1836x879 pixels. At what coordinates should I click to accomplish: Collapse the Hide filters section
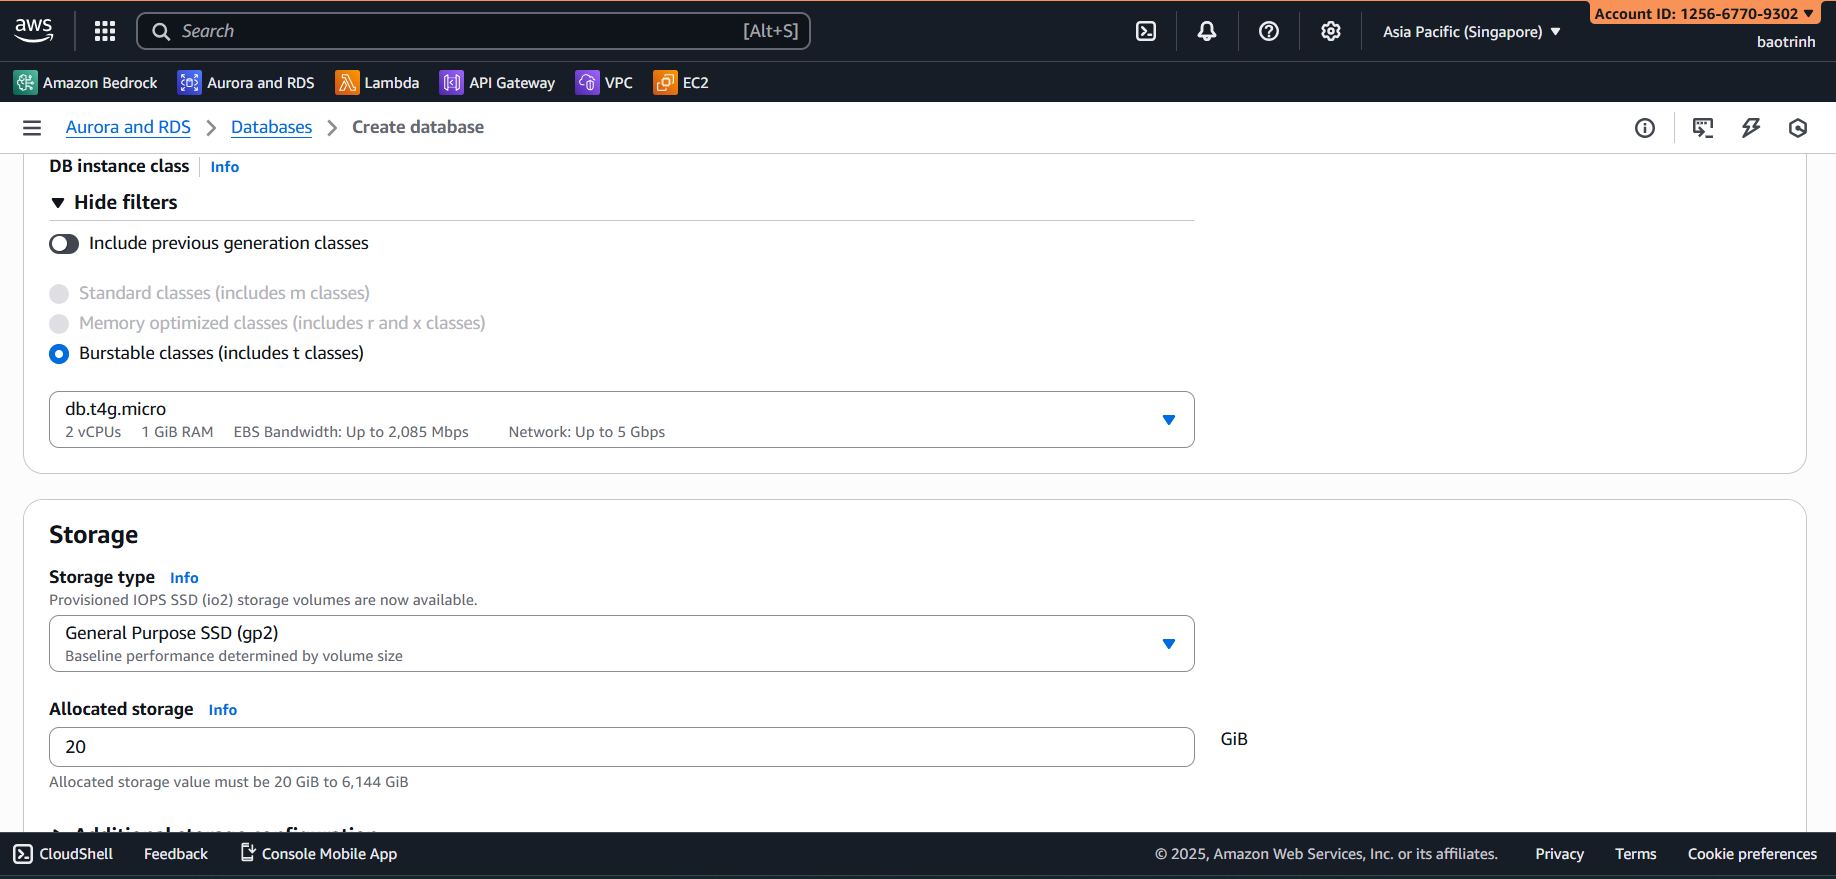click(x=114, y=203)
